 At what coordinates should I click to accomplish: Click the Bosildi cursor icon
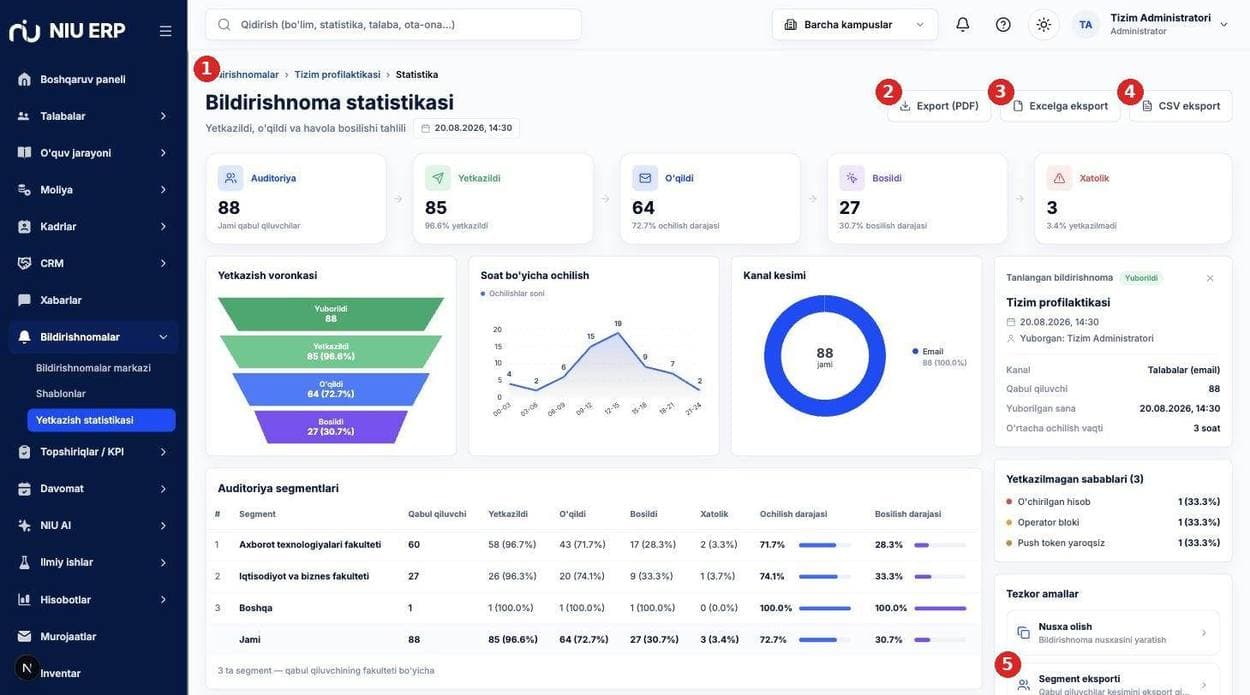[852, 178]
